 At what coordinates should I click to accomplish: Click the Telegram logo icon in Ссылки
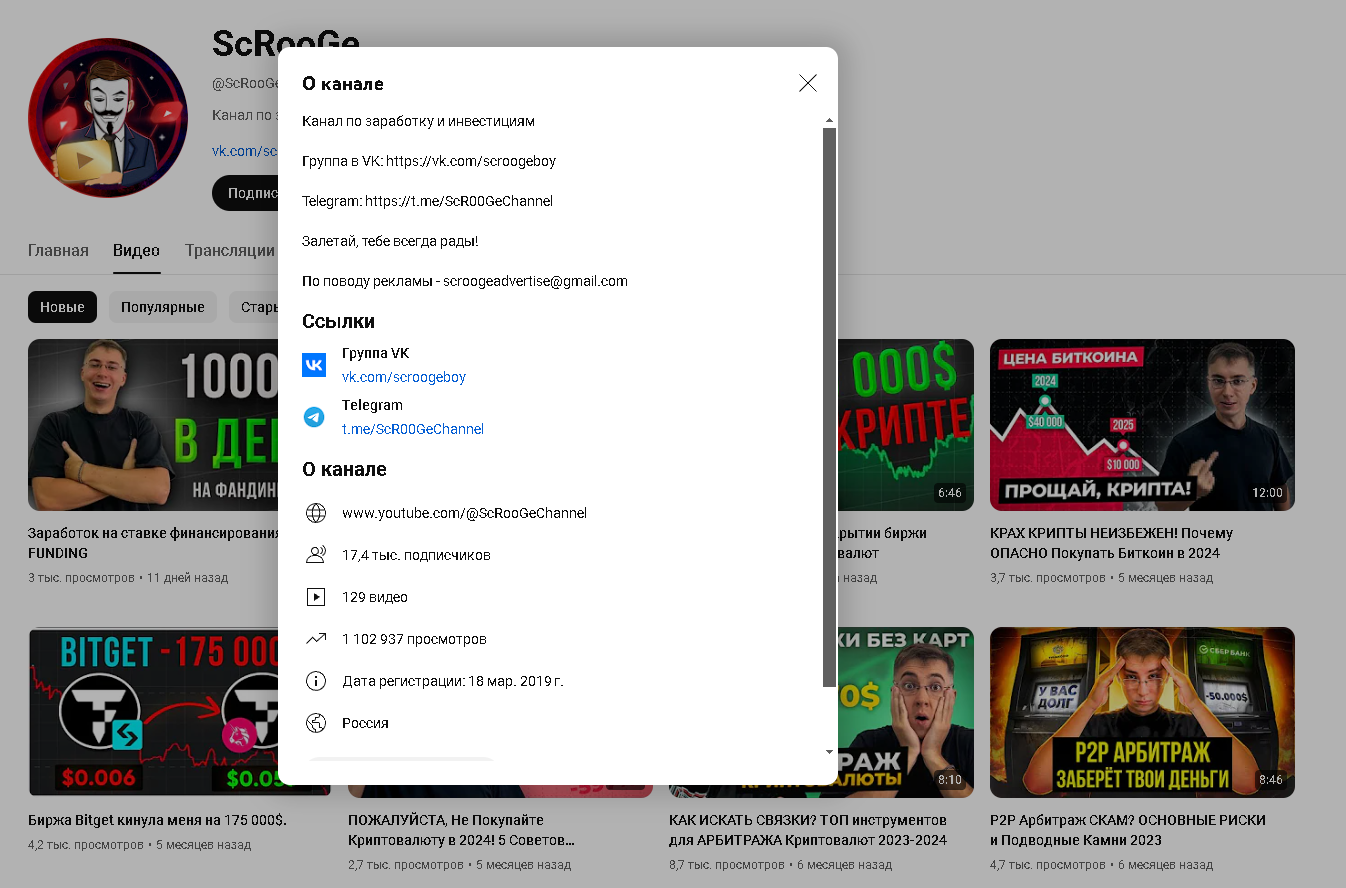tap(314, 417)
